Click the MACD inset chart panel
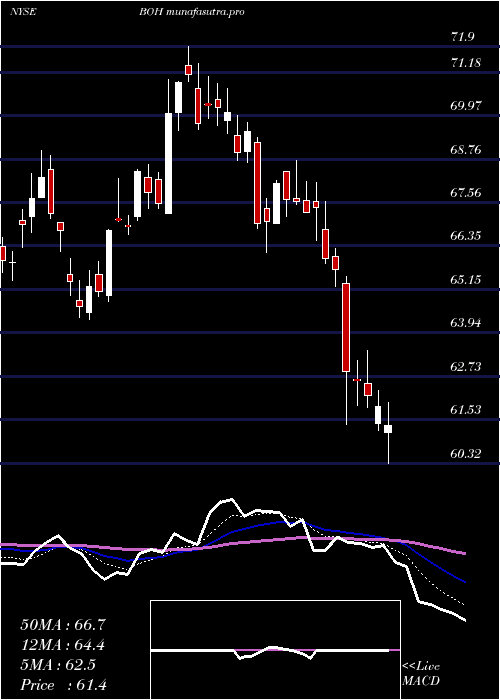 [275, 650]
